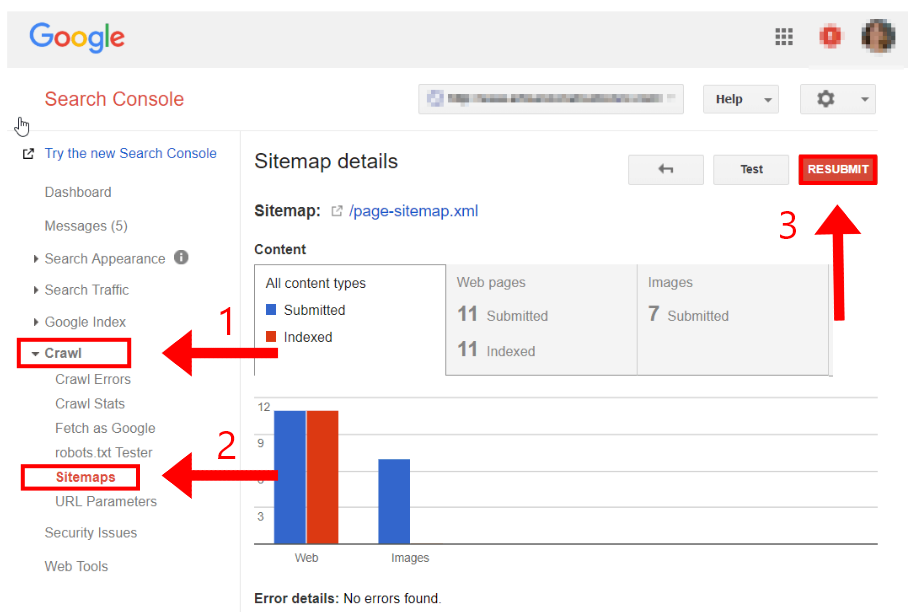Click the Search Console title
The height and width of the screenshot is (612, 916).
114,99
